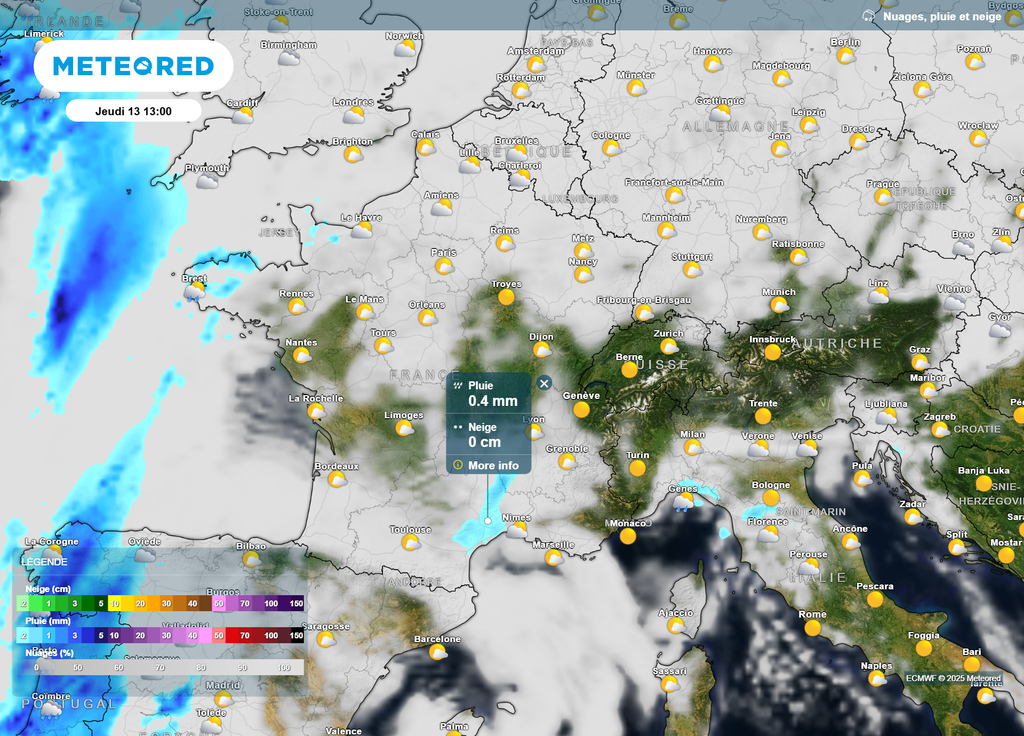Screen dimensions: 1024x736
Task: Select the Innsbruck sun icon
Action: point(772,352)
